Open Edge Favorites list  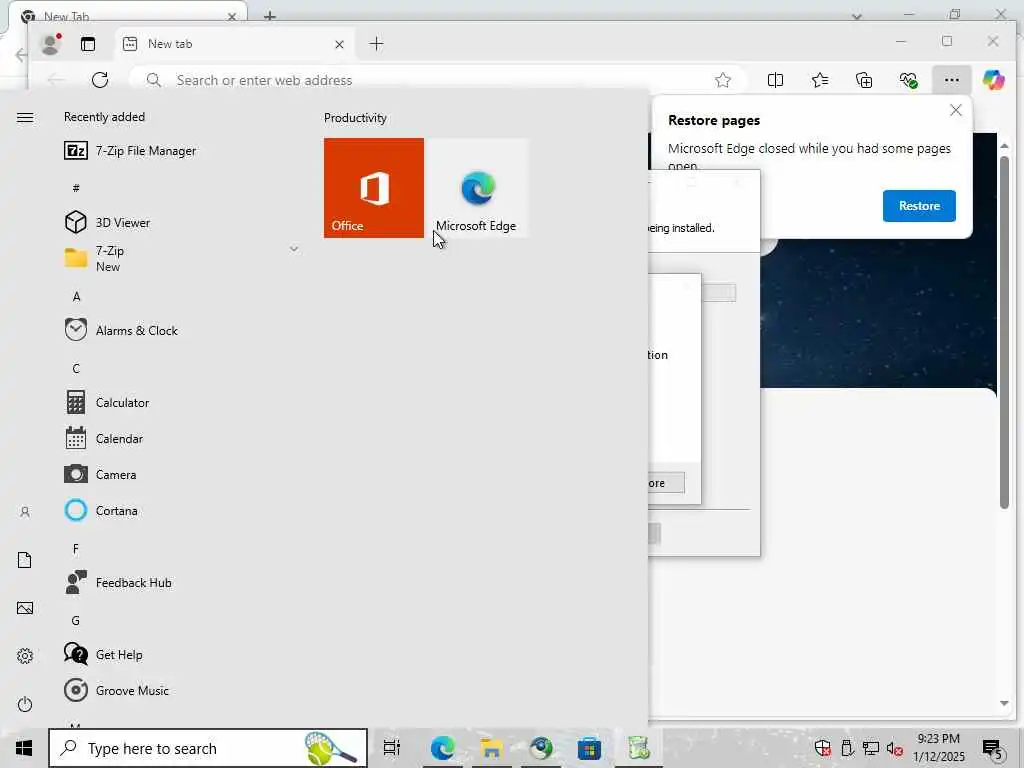[820, 80]
